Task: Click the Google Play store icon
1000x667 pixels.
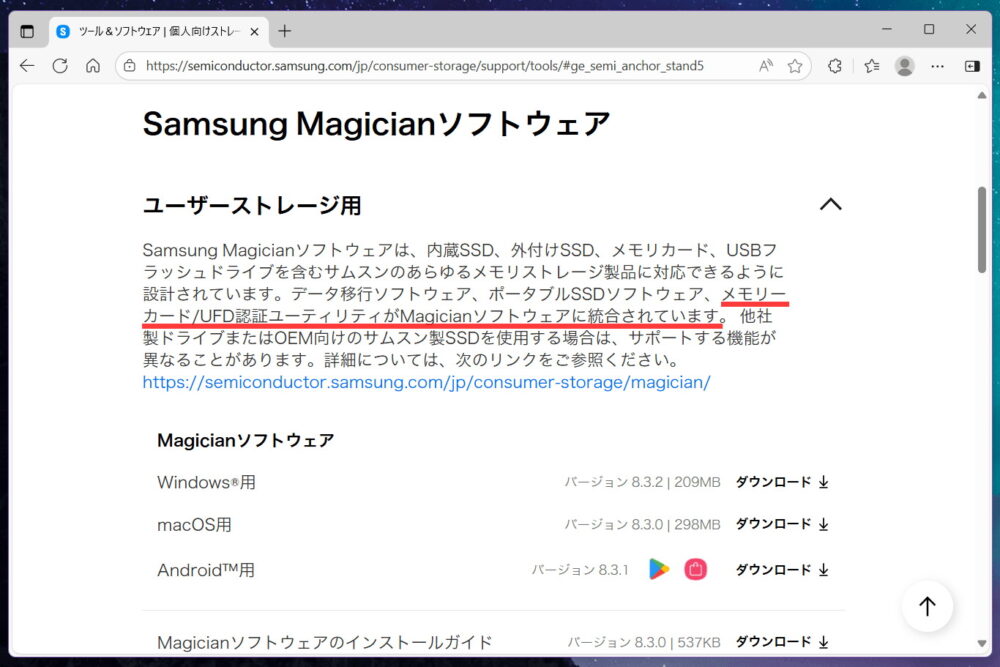Action: click(658, 569)
